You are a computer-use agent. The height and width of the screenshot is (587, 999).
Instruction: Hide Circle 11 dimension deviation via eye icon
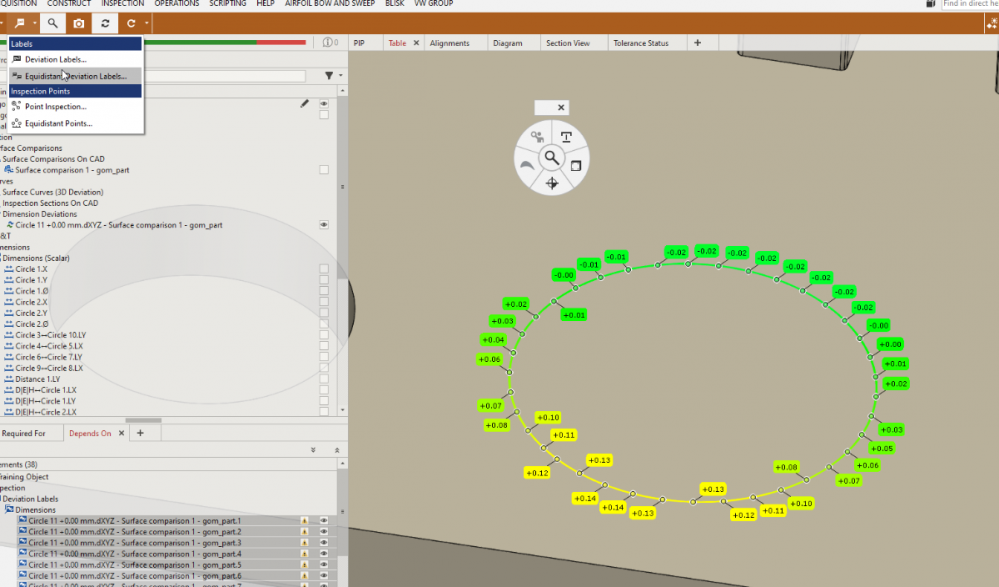coord(324,225)
